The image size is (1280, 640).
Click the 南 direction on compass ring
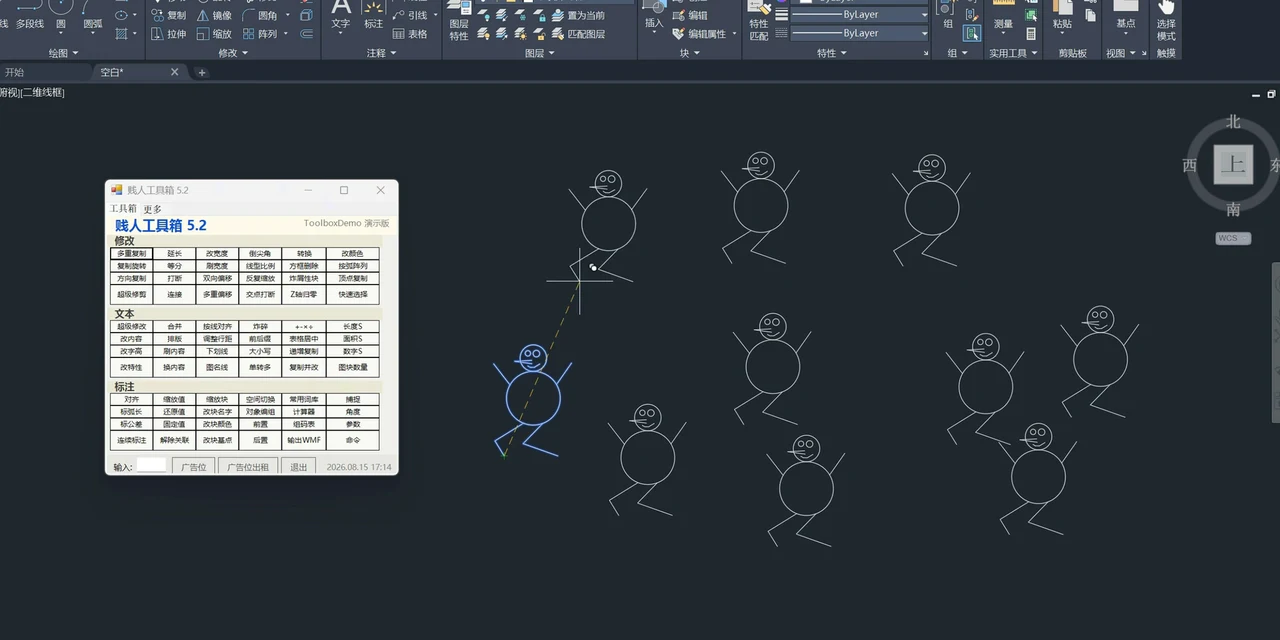pos(1233,209)
